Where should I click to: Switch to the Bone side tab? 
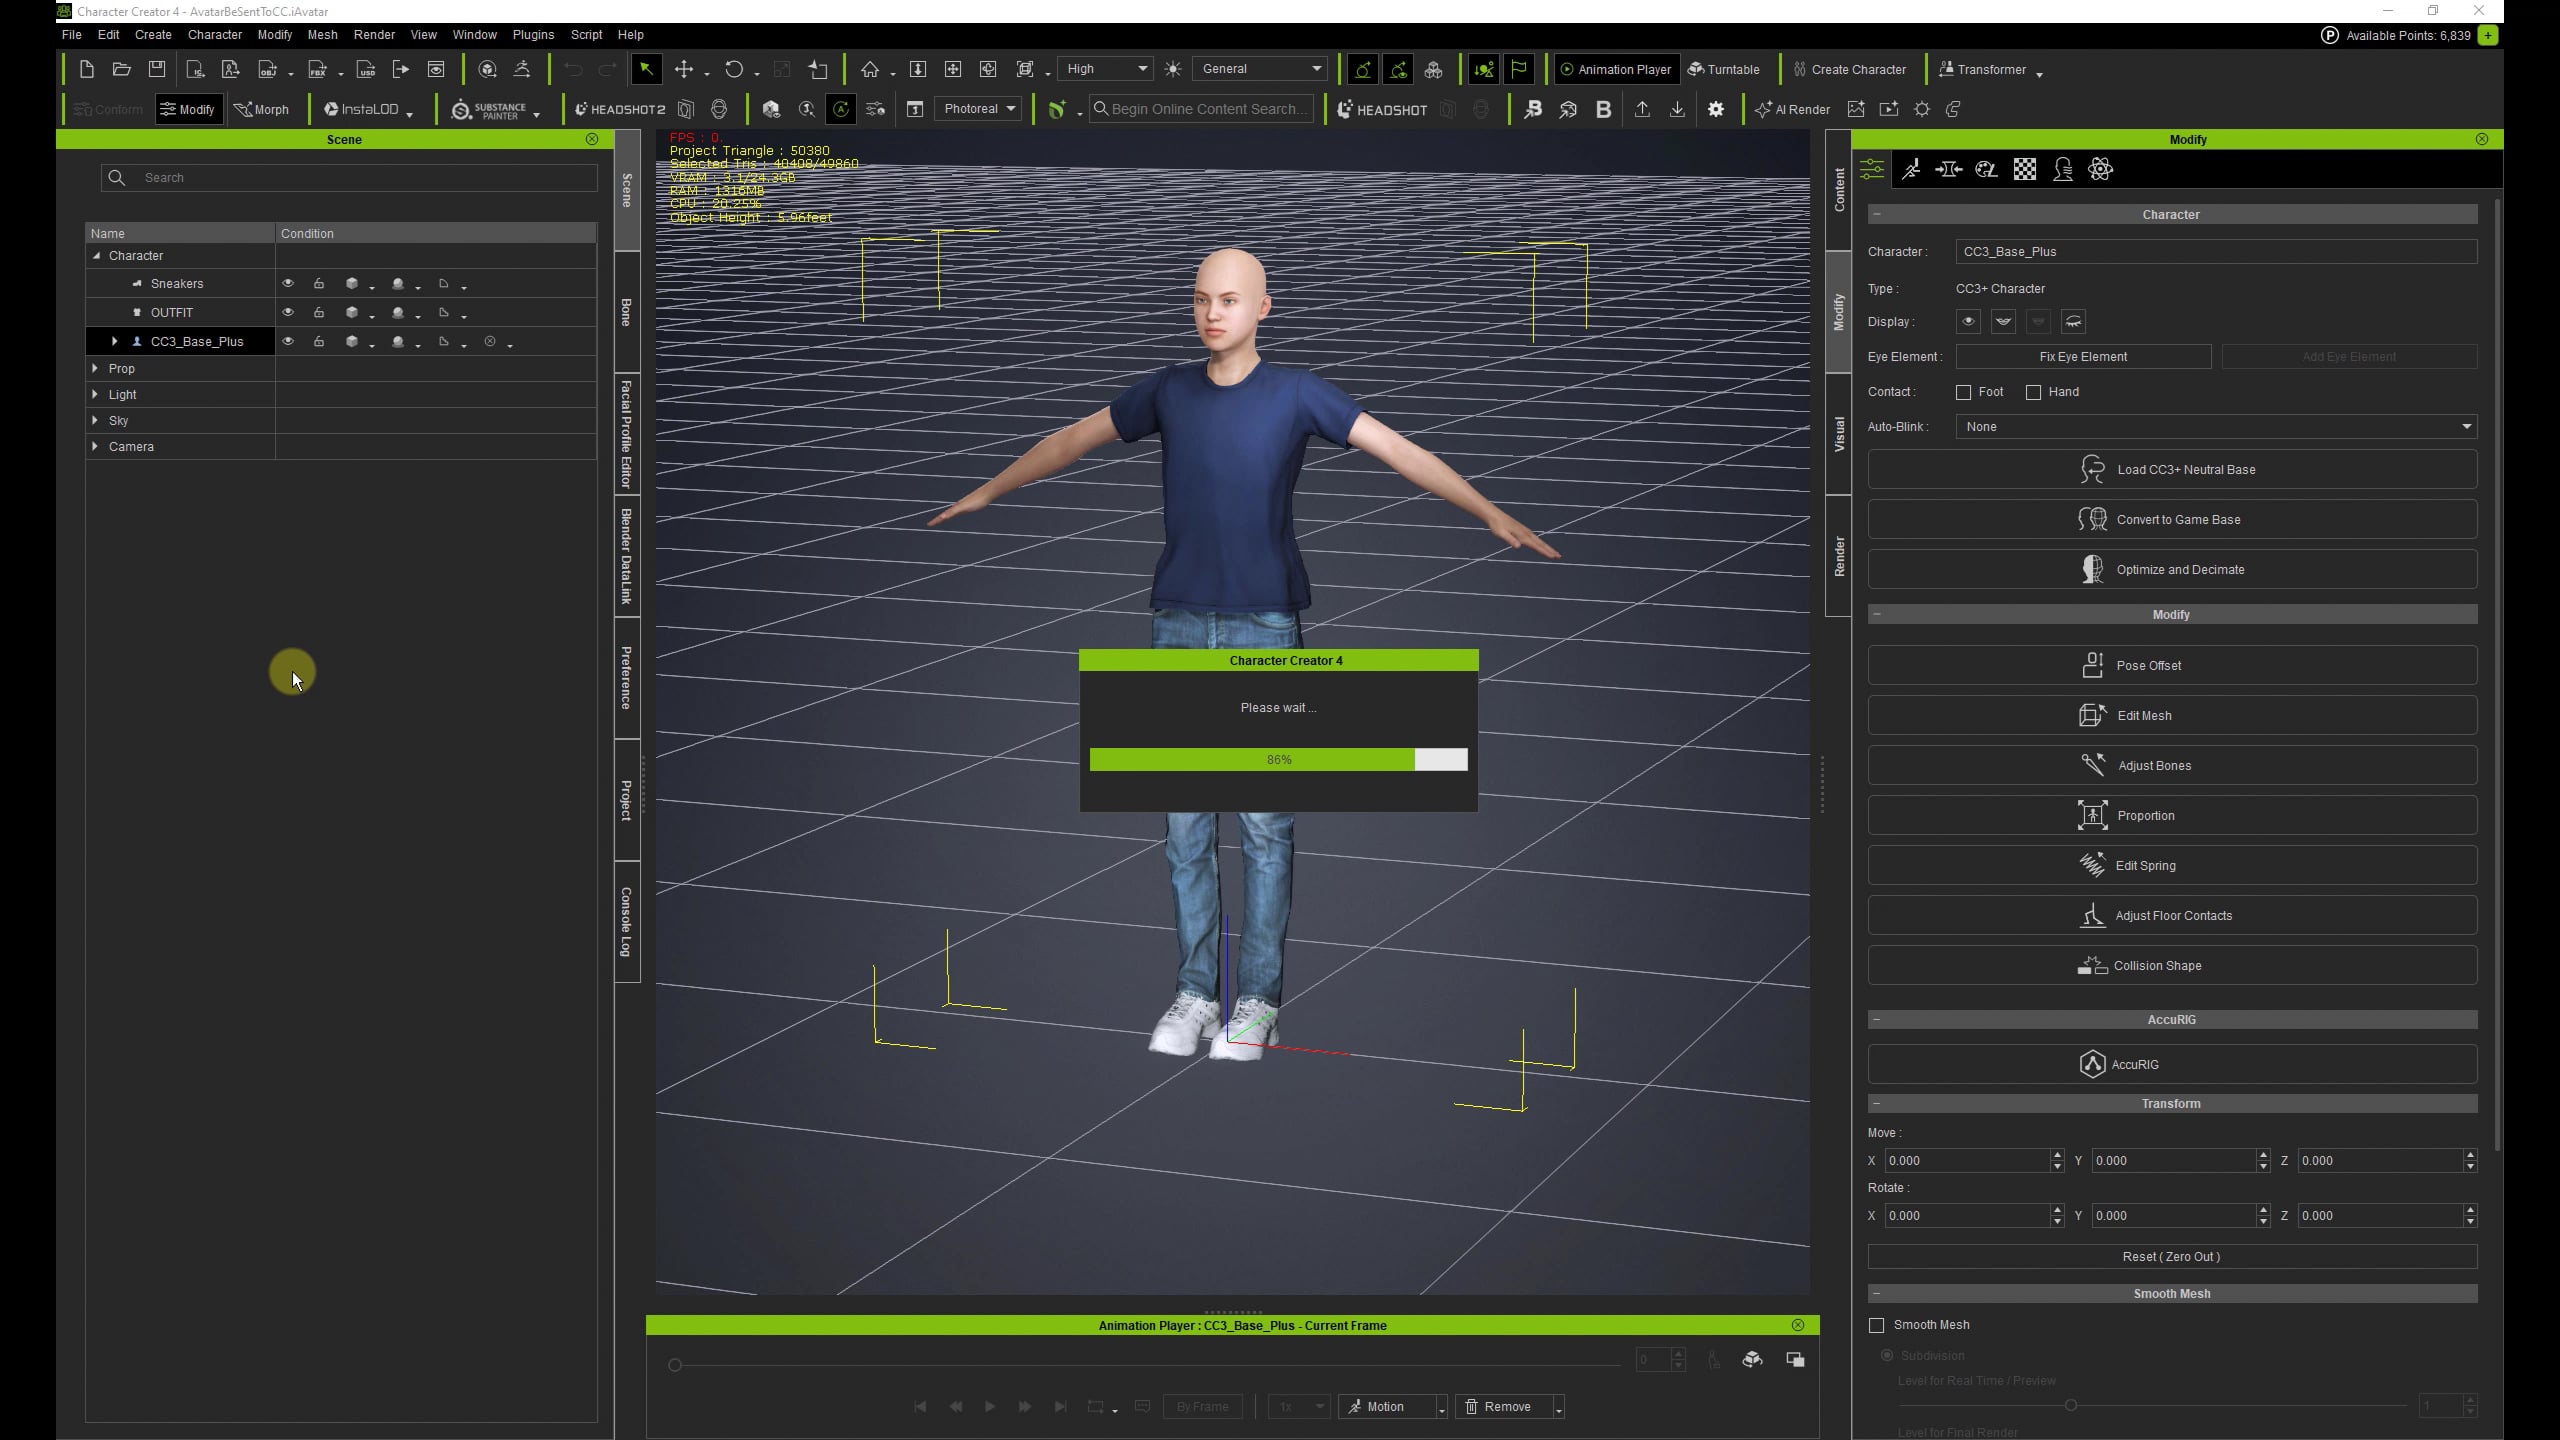click(627, 312)
